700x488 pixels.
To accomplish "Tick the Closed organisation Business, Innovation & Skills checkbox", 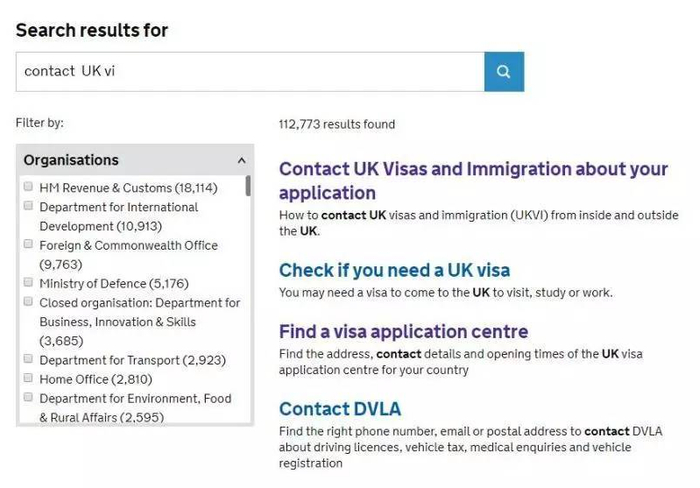I will click(x=29, y=302).
